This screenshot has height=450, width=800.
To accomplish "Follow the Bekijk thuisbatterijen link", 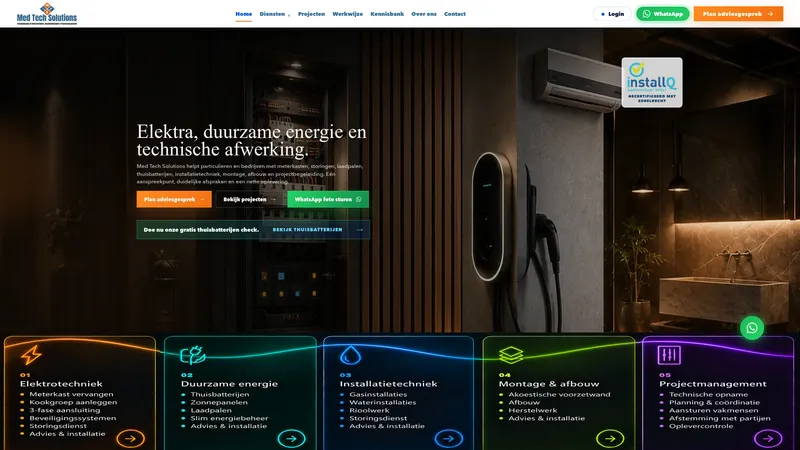I will pyautogui.click(x=317, y=230).
